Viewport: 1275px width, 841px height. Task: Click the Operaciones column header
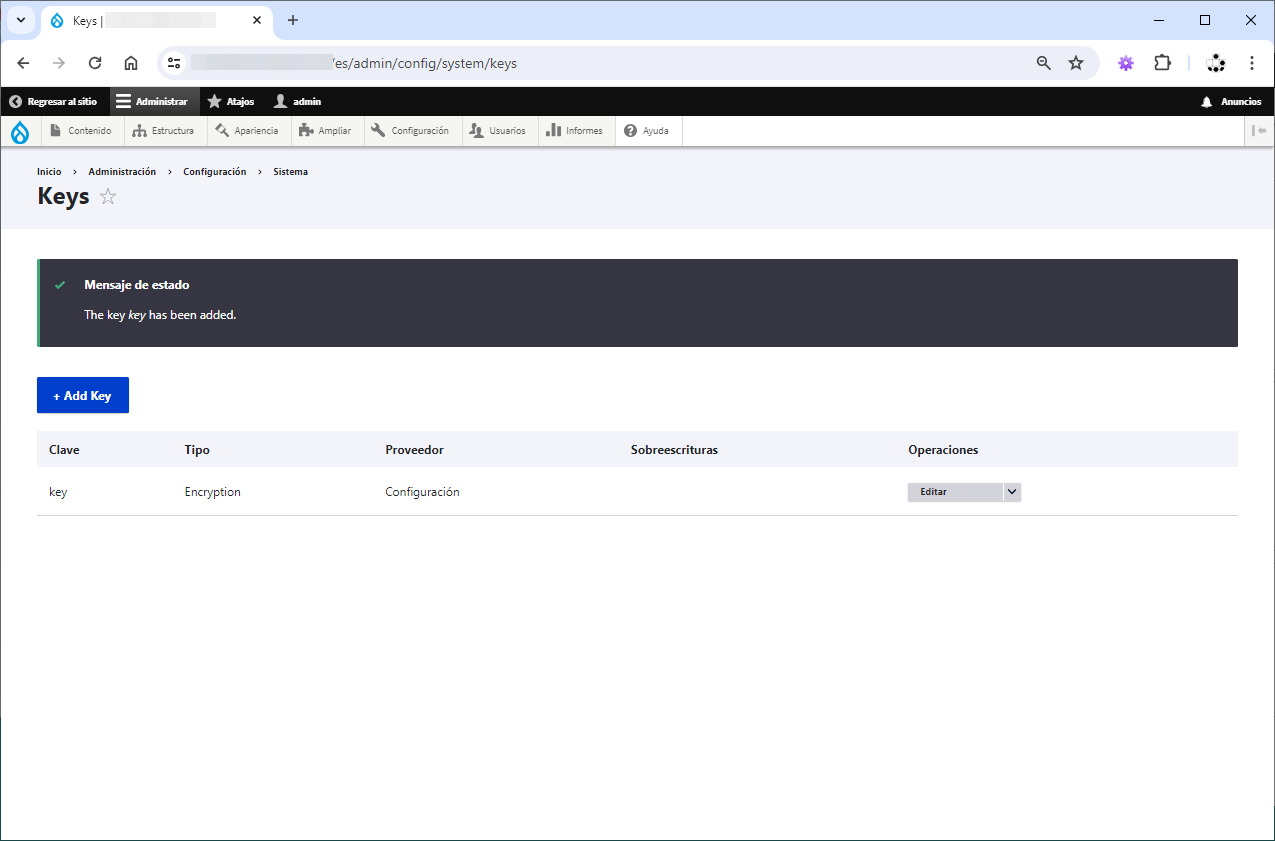[x=943, y=450]
